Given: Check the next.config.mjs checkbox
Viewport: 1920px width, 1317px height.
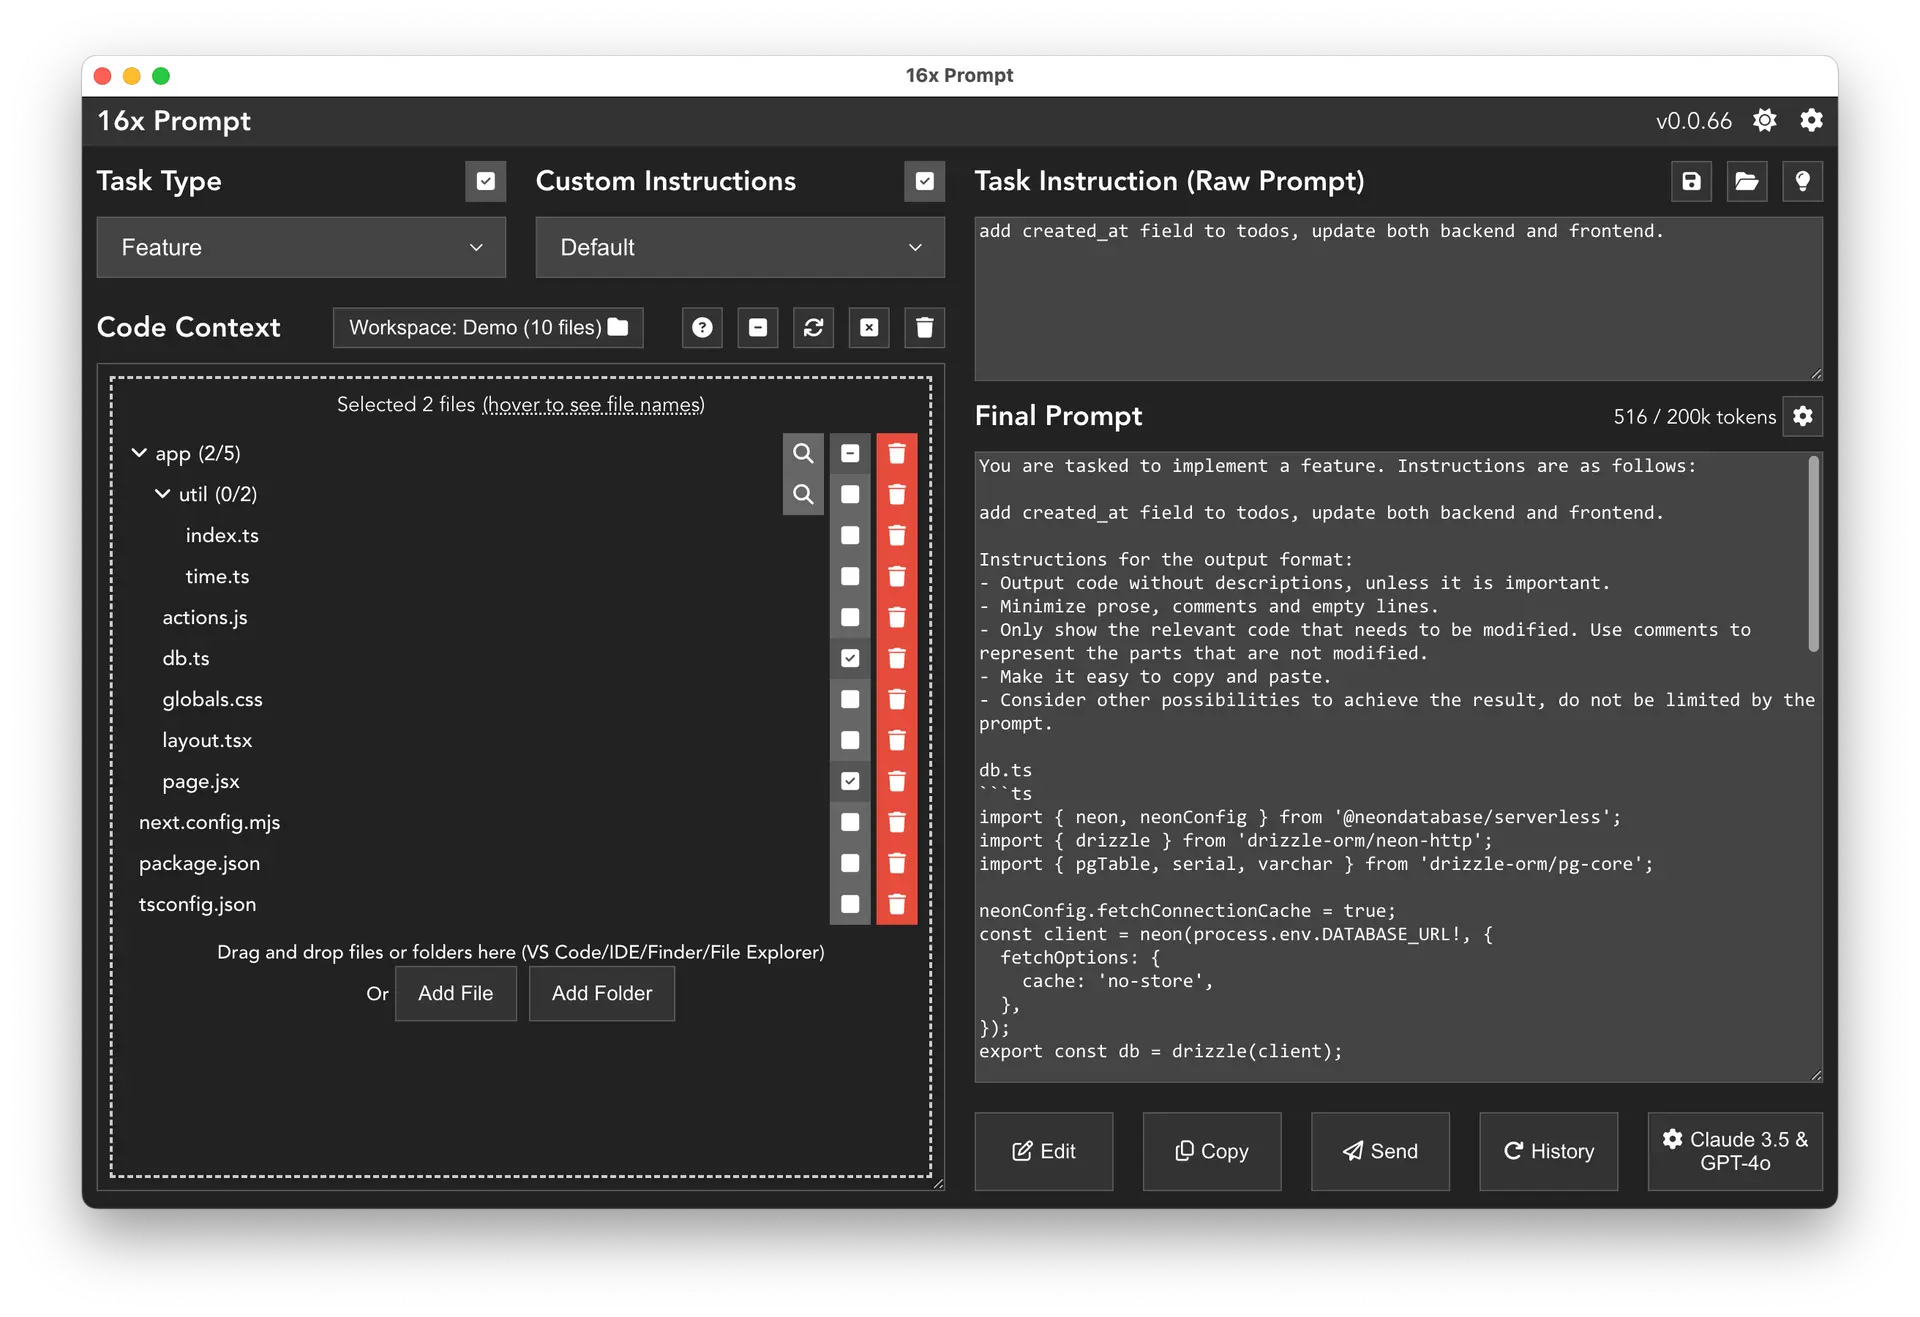Looking at the screenshot, I should pos(850,822).
